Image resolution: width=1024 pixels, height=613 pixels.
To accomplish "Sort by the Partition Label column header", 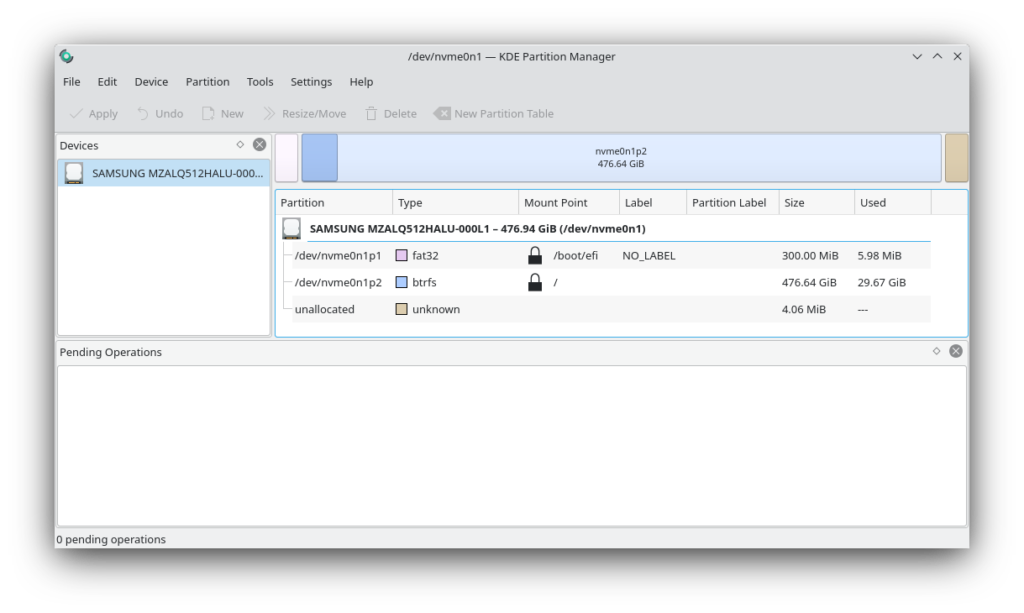I will tap(733, 203).
